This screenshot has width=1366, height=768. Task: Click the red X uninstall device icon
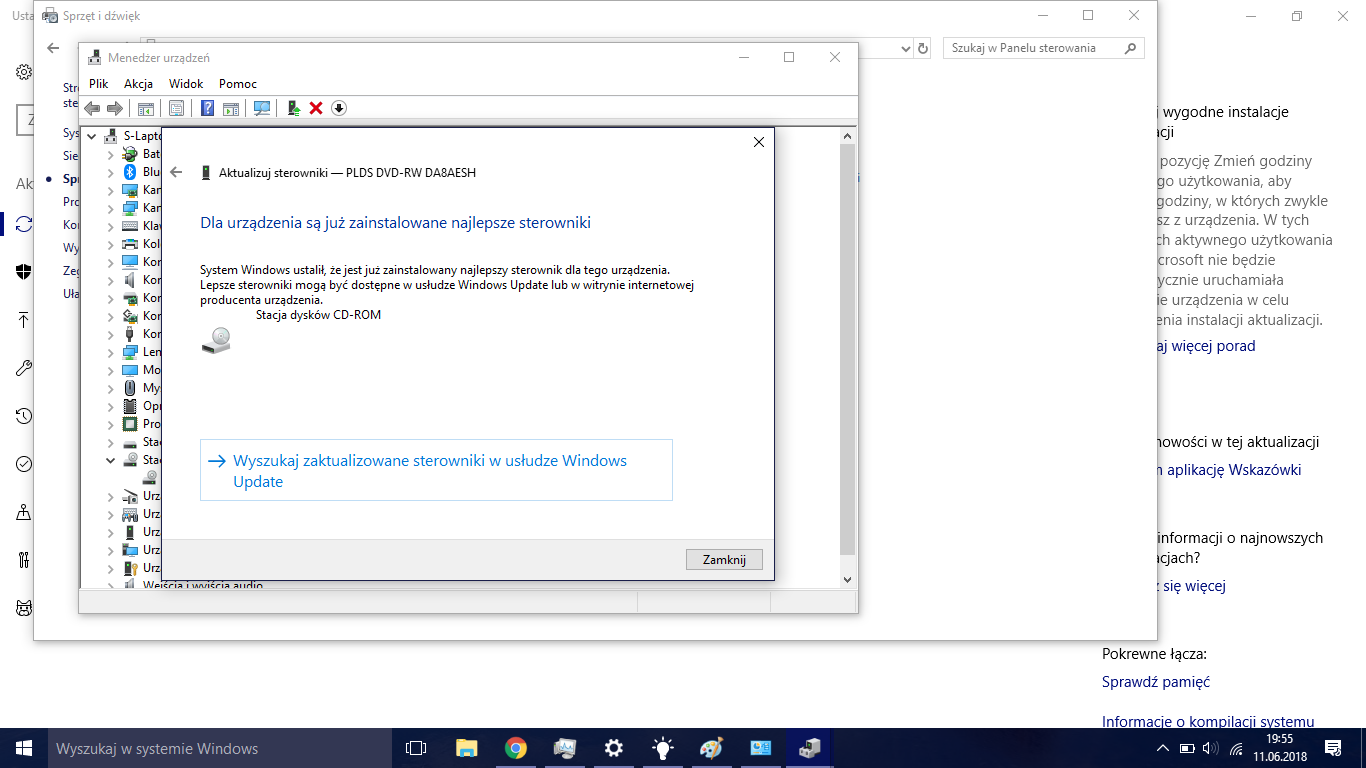pos(316,108)
